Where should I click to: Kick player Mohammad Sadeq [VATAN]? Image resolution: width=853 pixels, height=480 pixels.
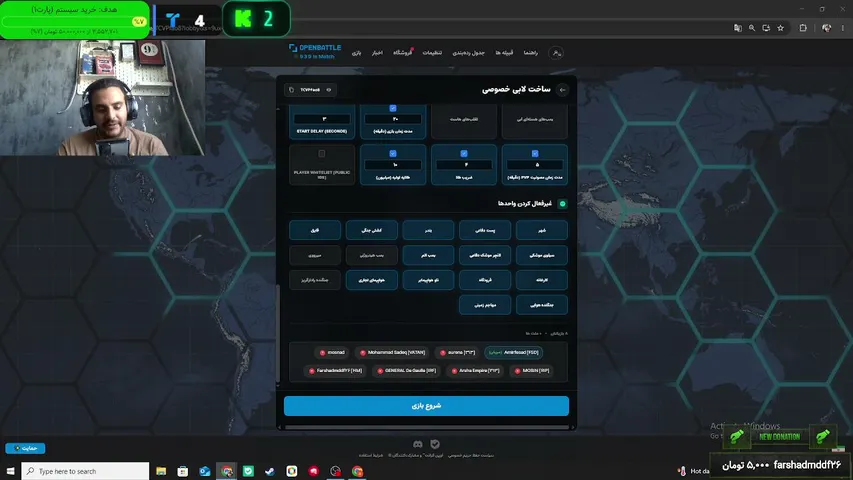[363, 353]
